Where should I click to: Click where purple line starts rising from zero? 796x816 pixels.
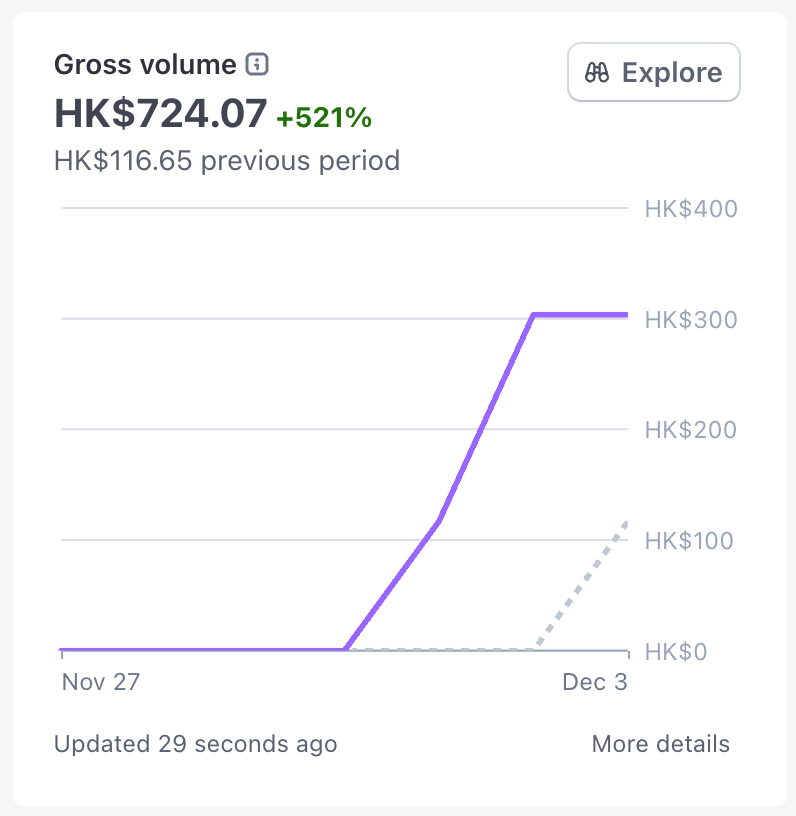(345, 650)
